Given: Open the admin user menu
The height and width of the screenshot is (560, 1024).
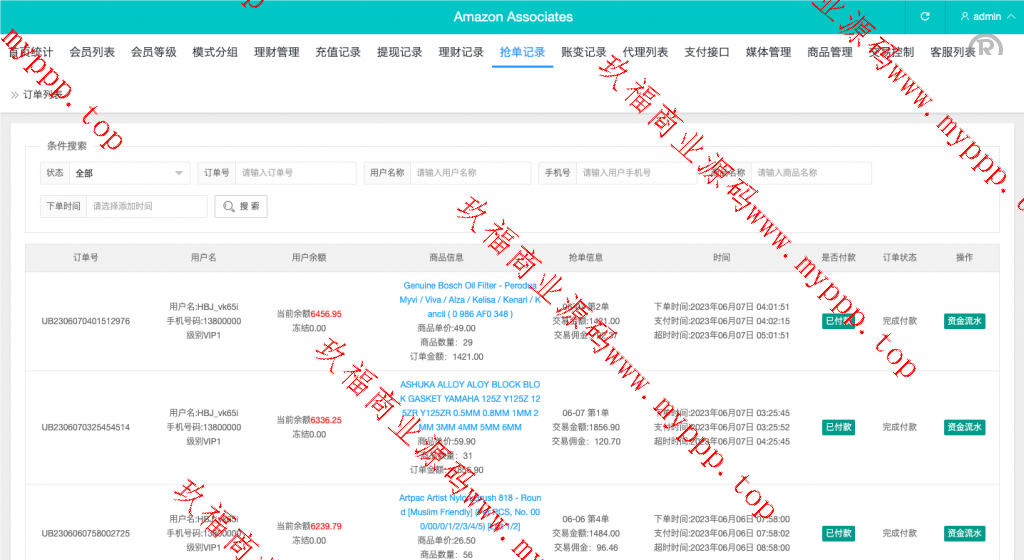Looking at the screenshot, I should tap(980, 17).
